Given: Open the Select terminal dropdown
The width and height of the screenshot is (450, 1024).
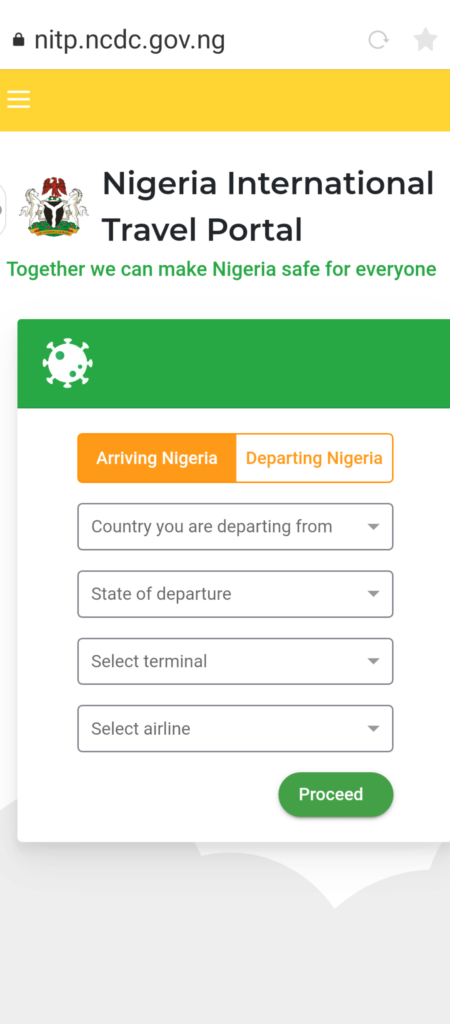Looking at the screenshot, I should point(235,661).
